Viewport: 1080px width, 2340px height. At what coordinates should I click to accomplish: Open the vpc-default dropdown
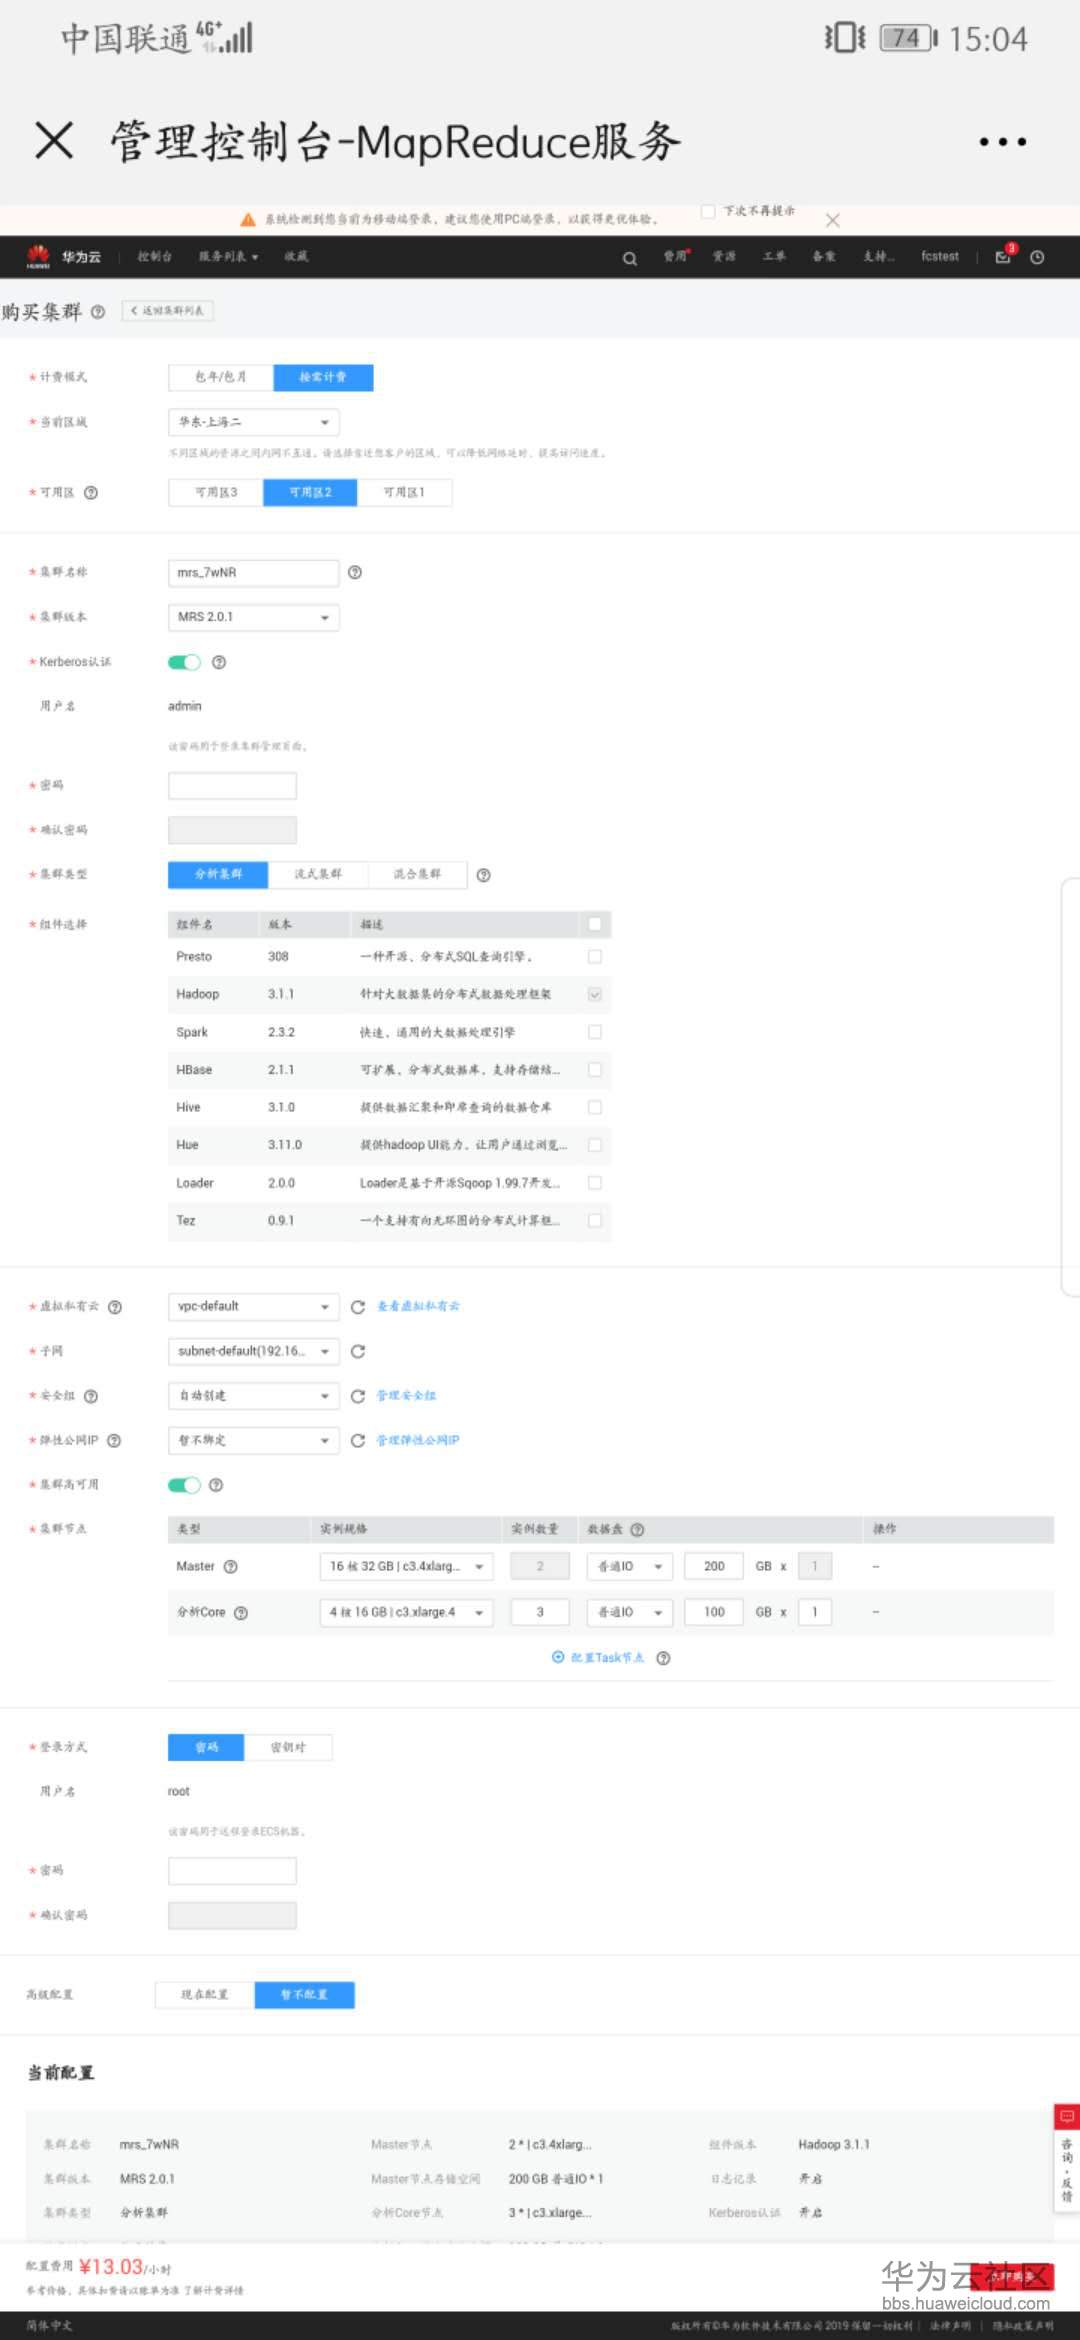254,1307
